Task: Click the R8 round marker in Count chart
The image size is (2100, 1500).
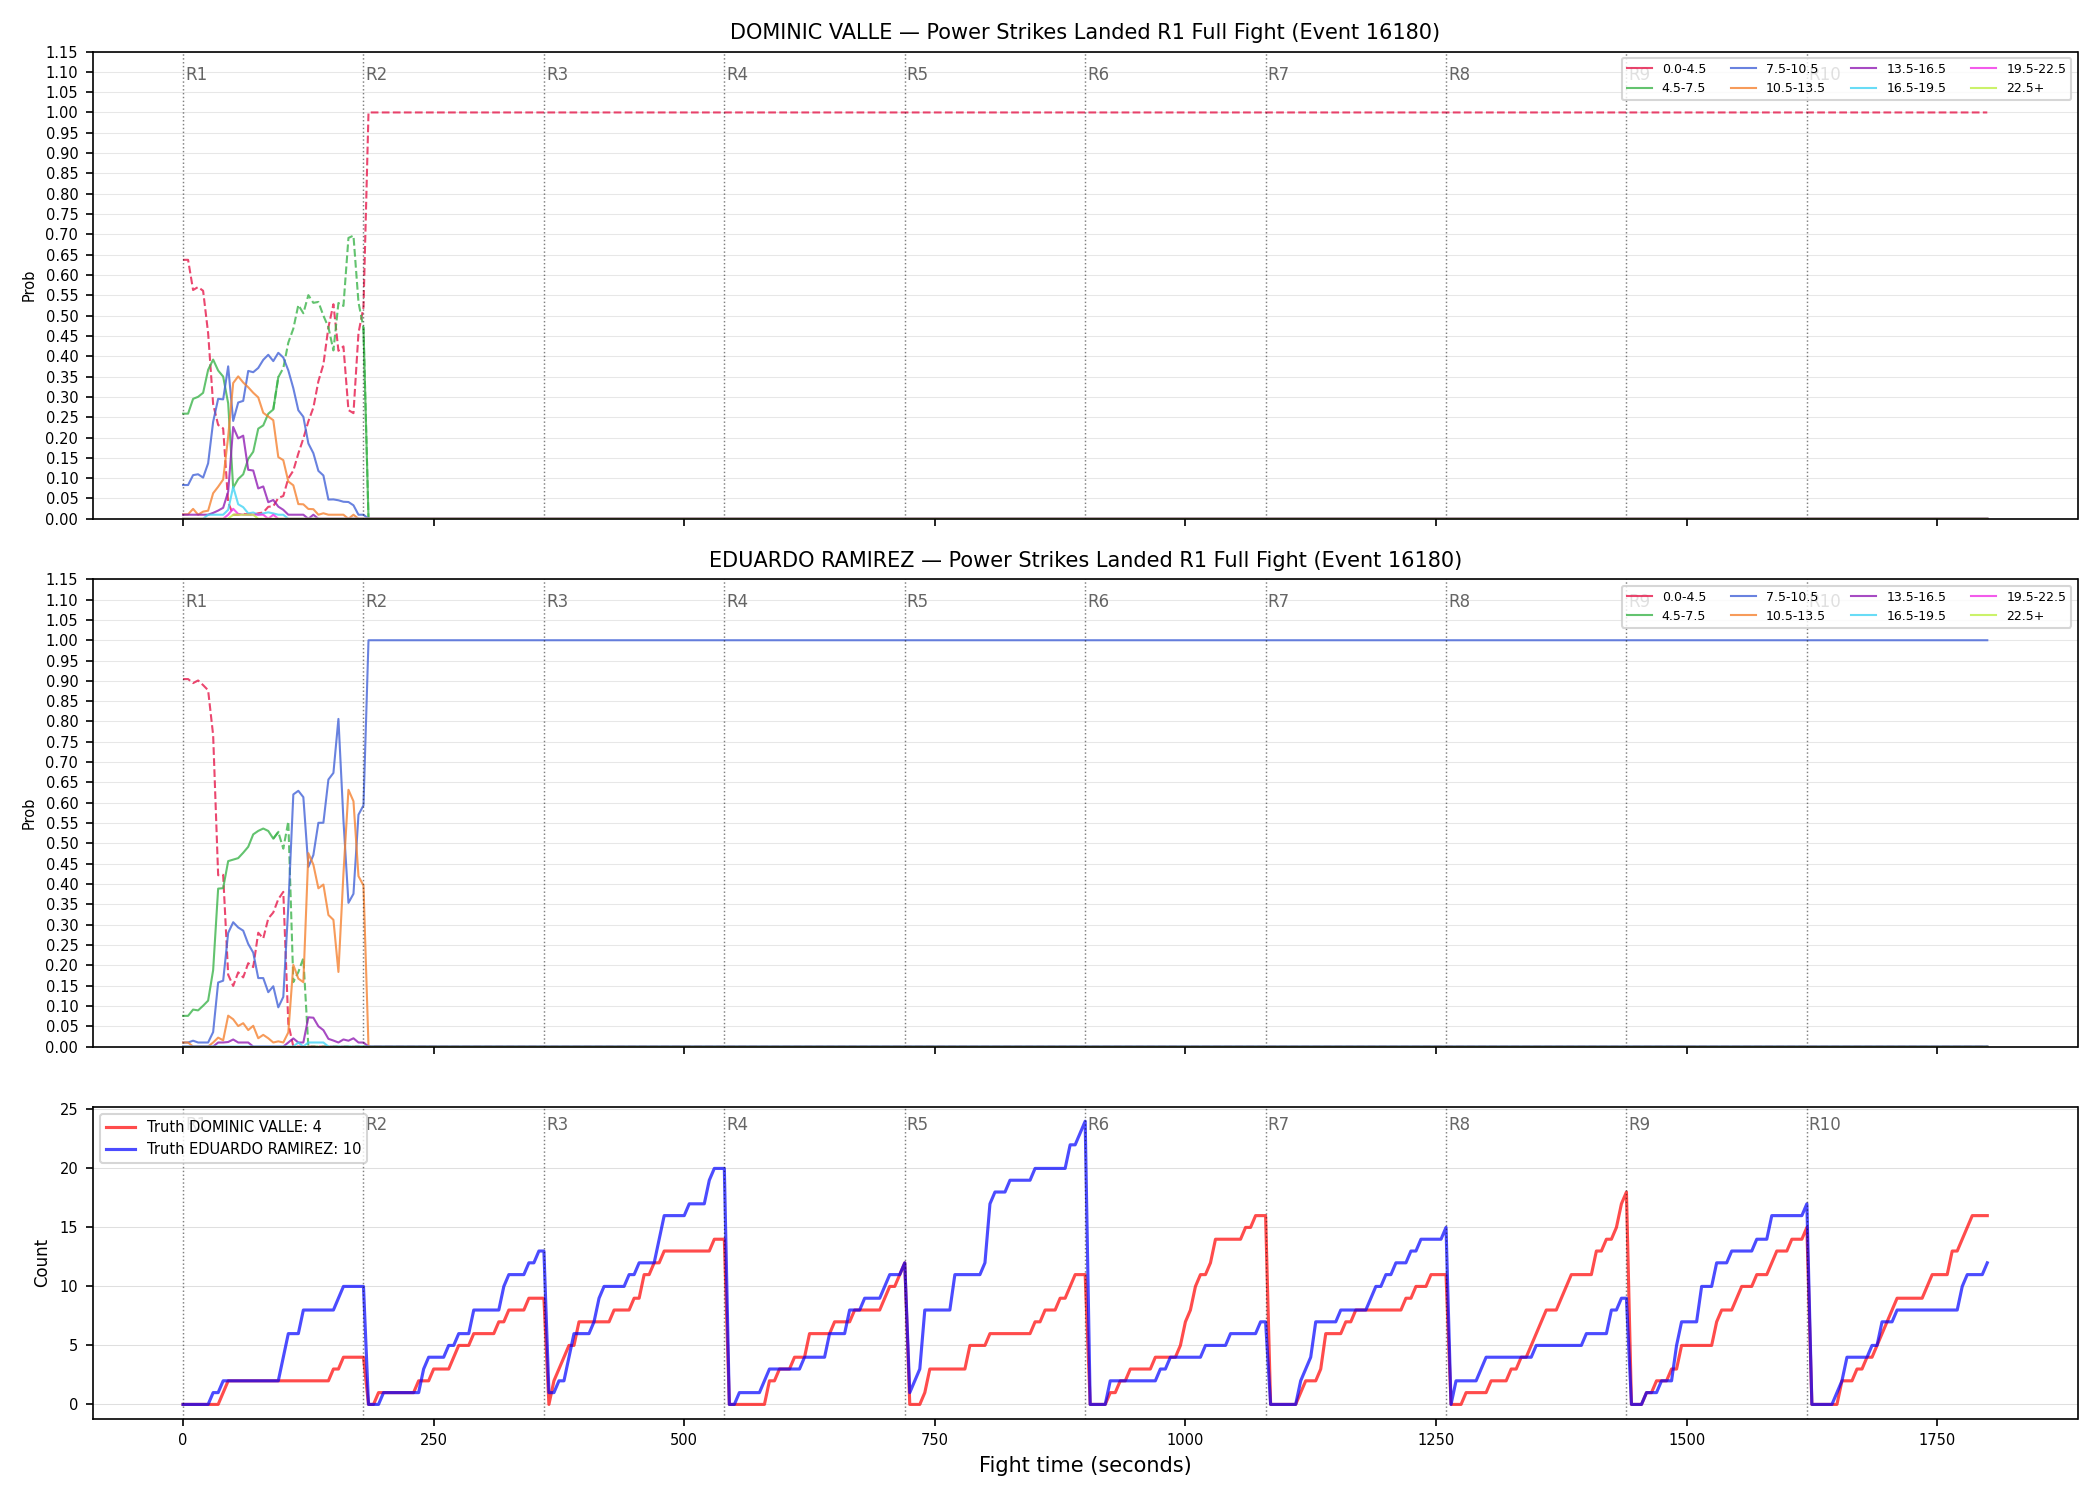Action: (1459, 1124)
